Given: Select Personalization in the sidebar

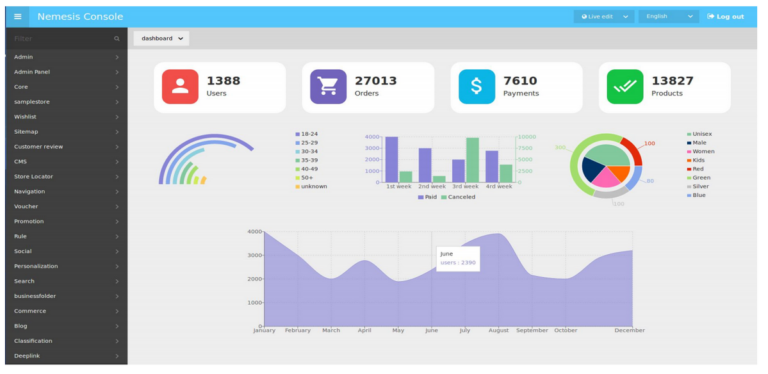Looking at the screenshot, I should tap(67, 266).
